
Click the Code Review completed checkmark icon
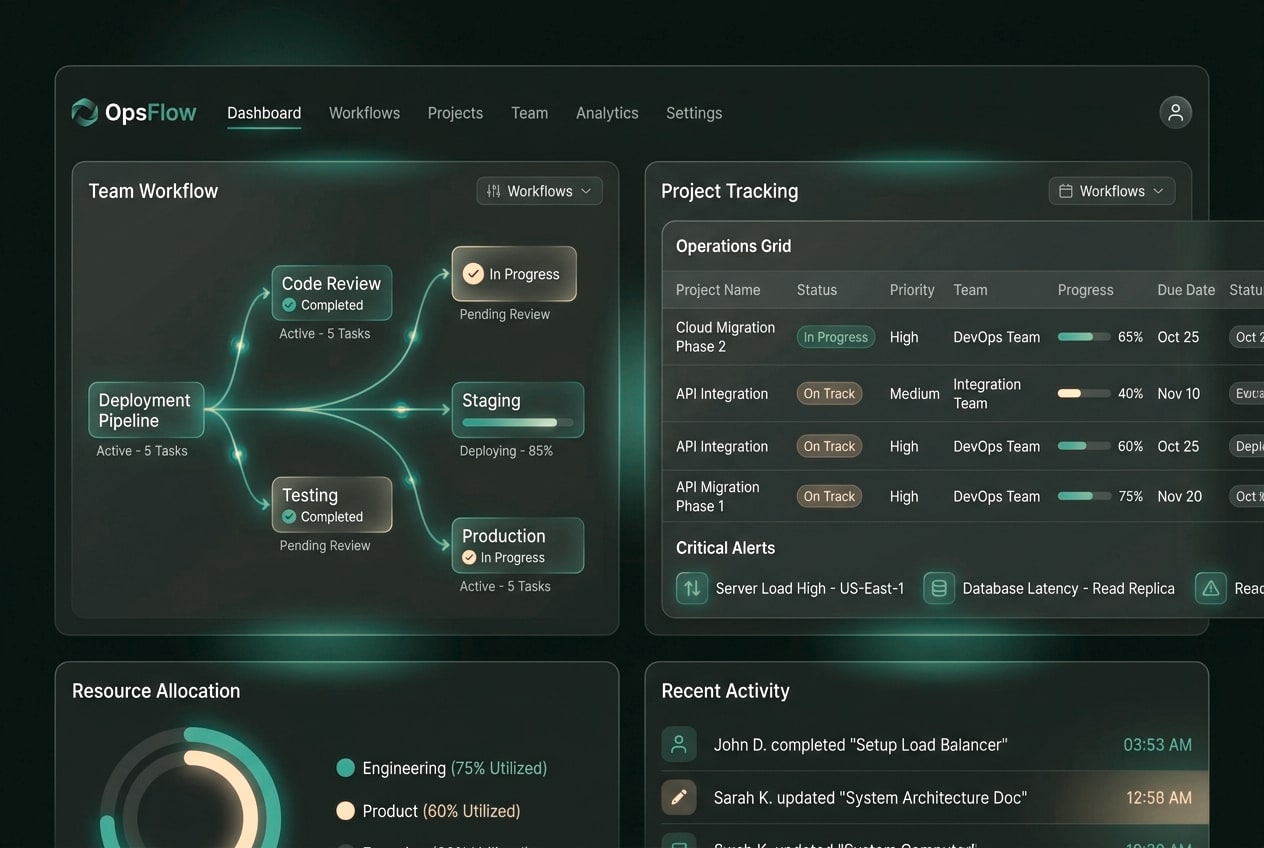289,305
